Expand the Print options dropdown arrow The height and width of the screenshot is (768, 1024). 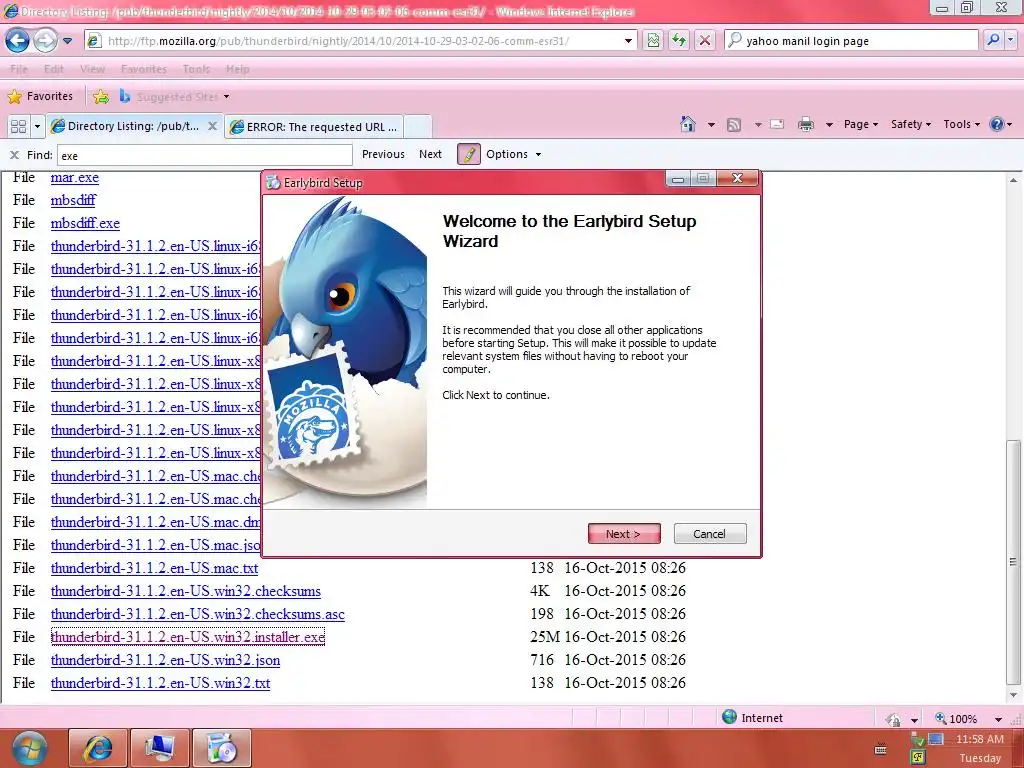tap(829, 124)
